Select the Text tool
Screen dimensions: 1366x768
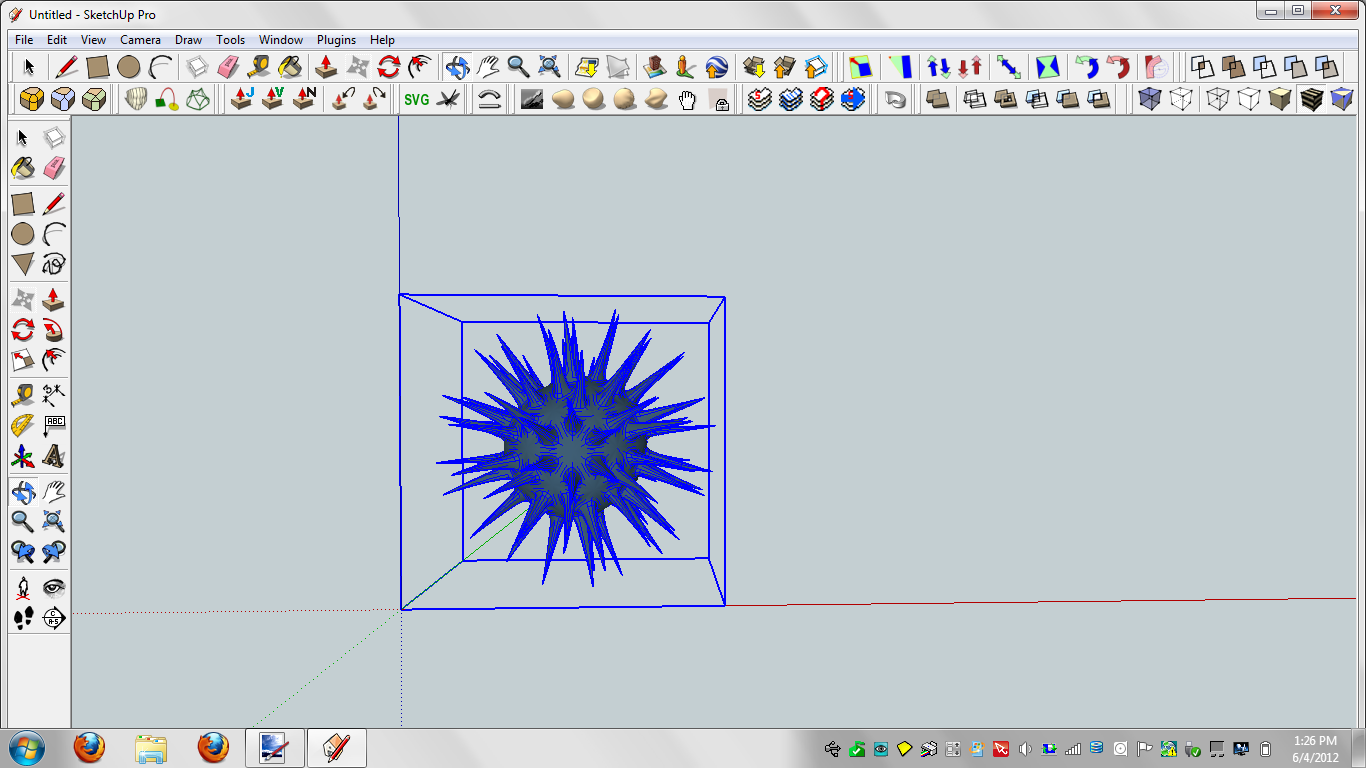coord(55,424)
